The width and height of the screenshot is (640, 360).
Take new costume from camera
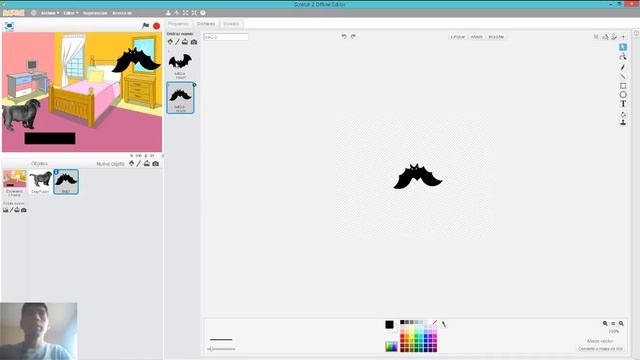point(194,42)
